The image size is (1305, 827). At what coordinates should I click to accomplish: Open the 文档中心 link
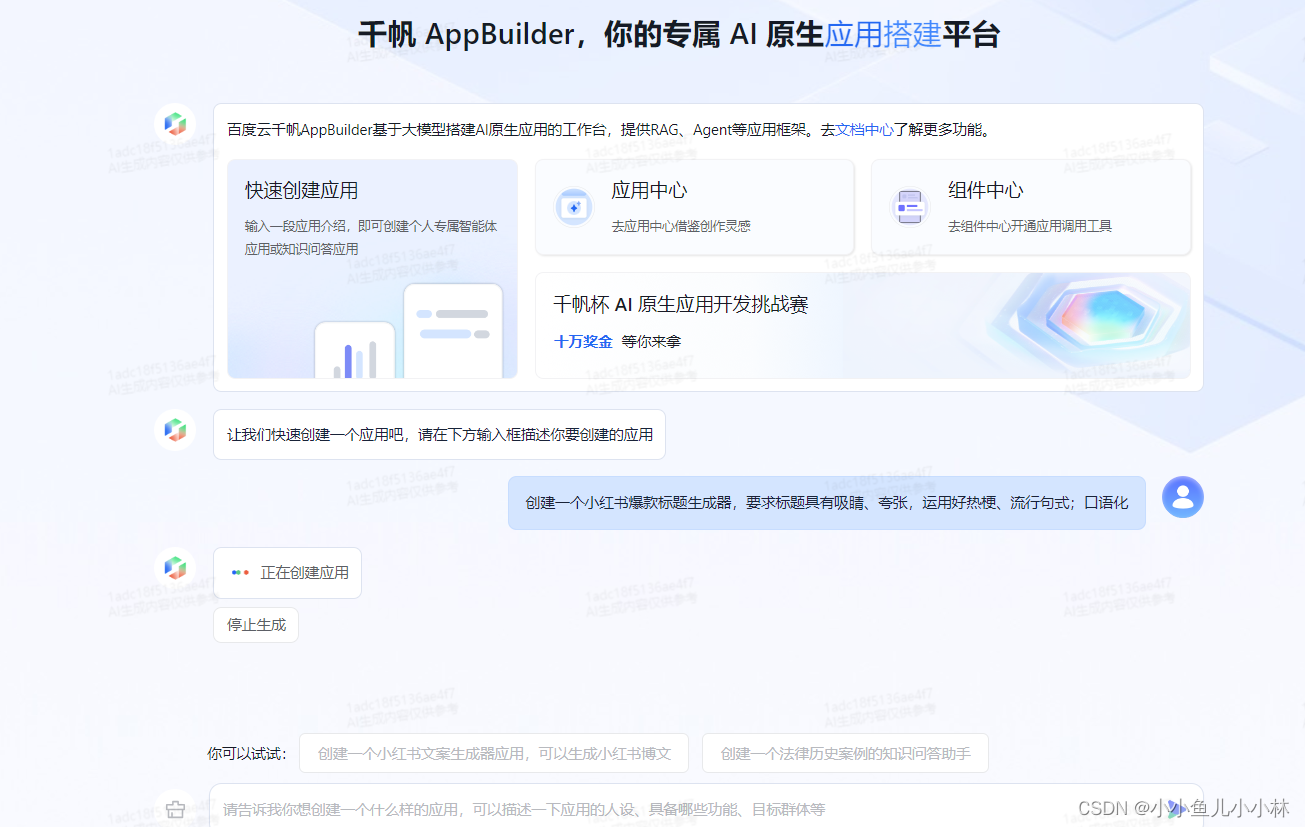[865, 129]
